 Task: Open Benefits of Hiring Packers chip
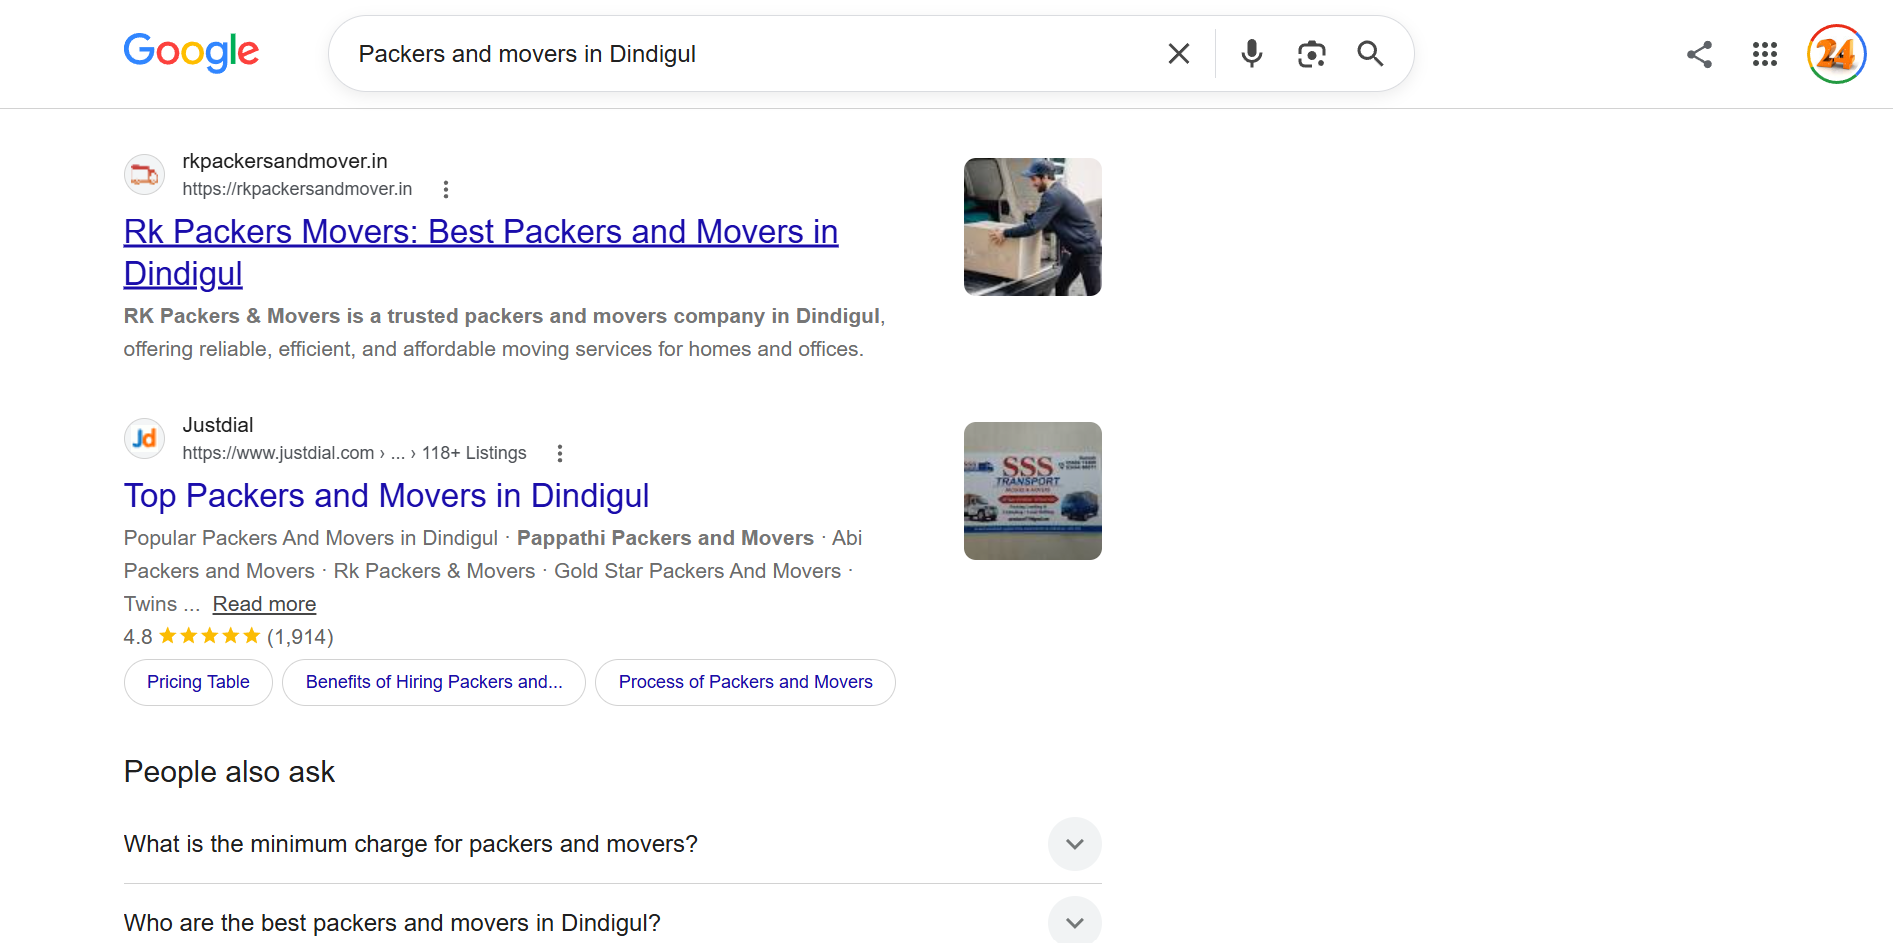click(x=434, y=682)
